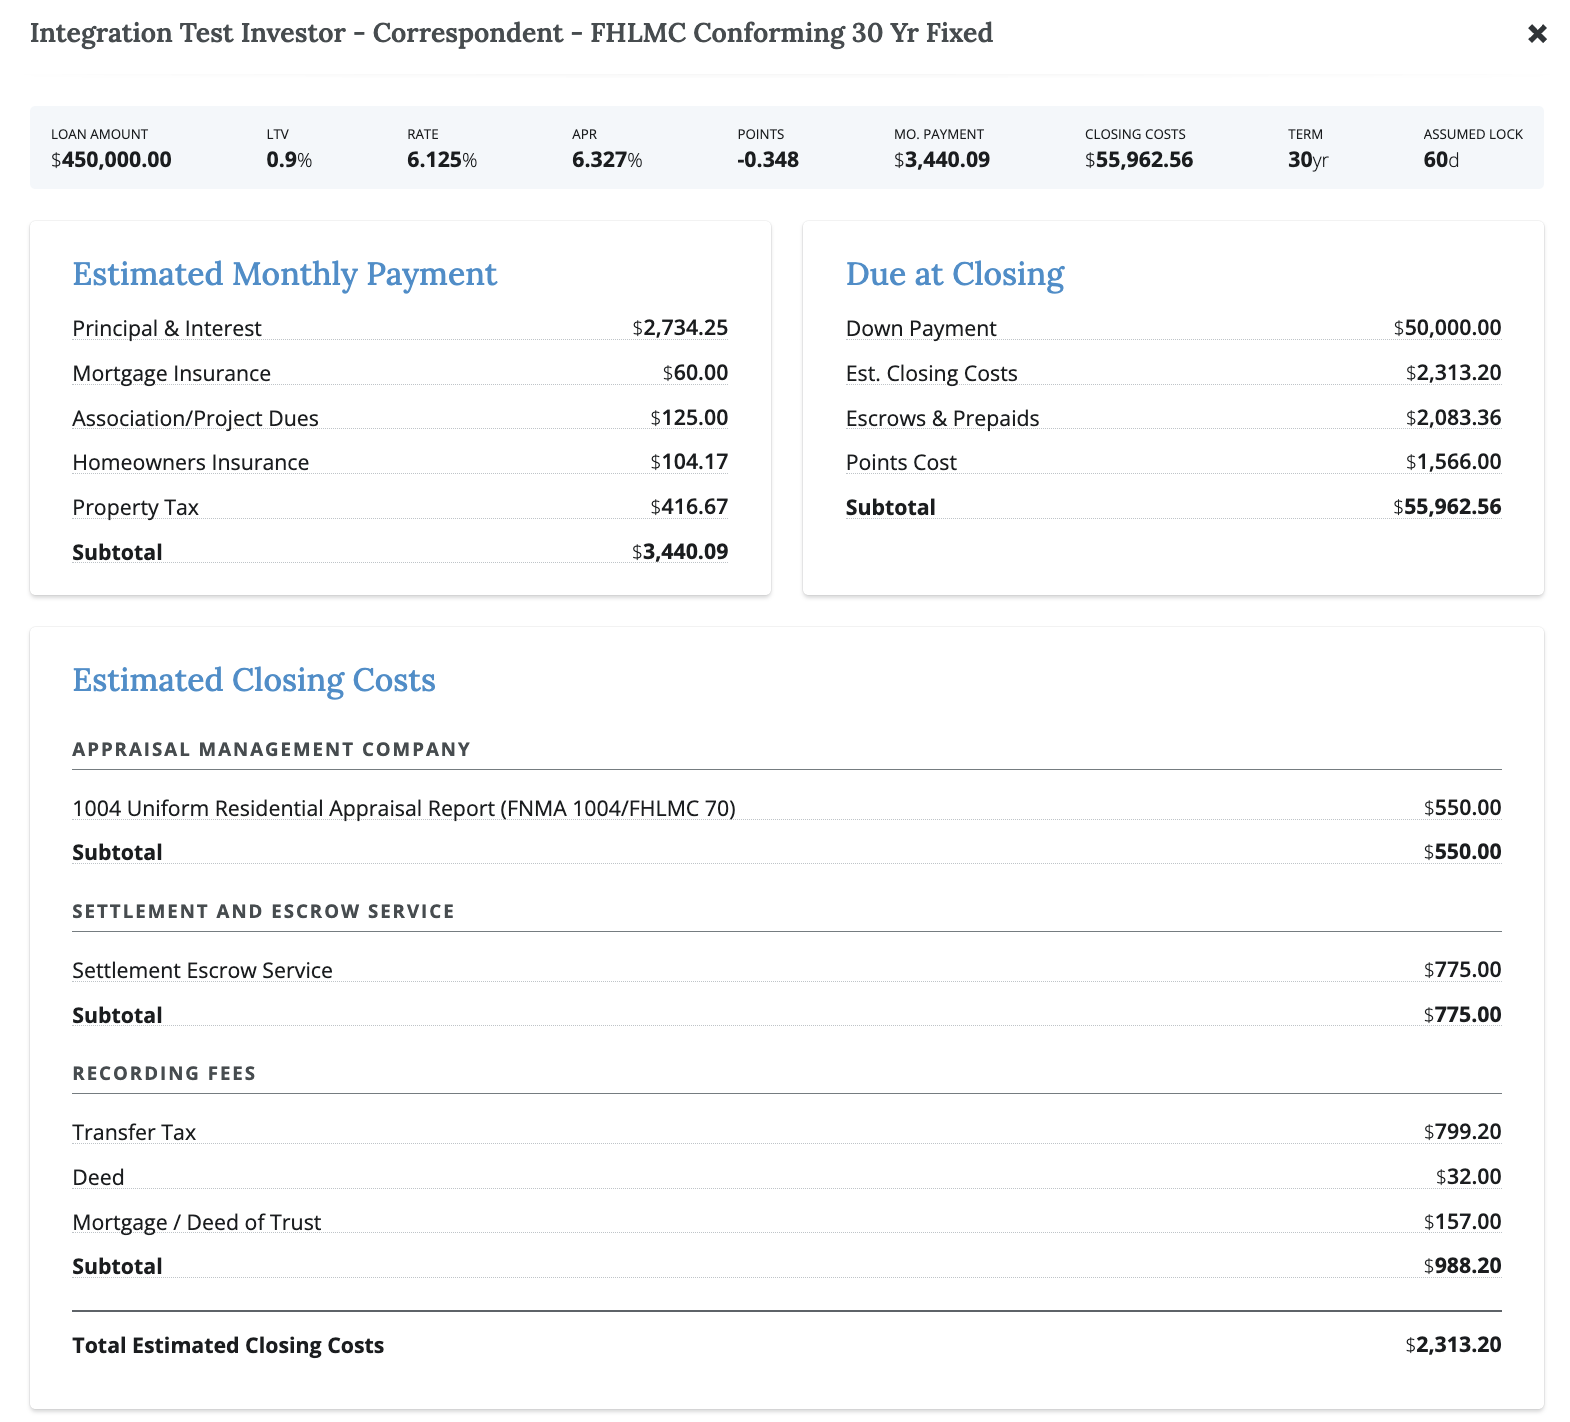1570x1422 pixels.
Task: Click the Escrows & Prepaids label
Action: pos(942,418)
